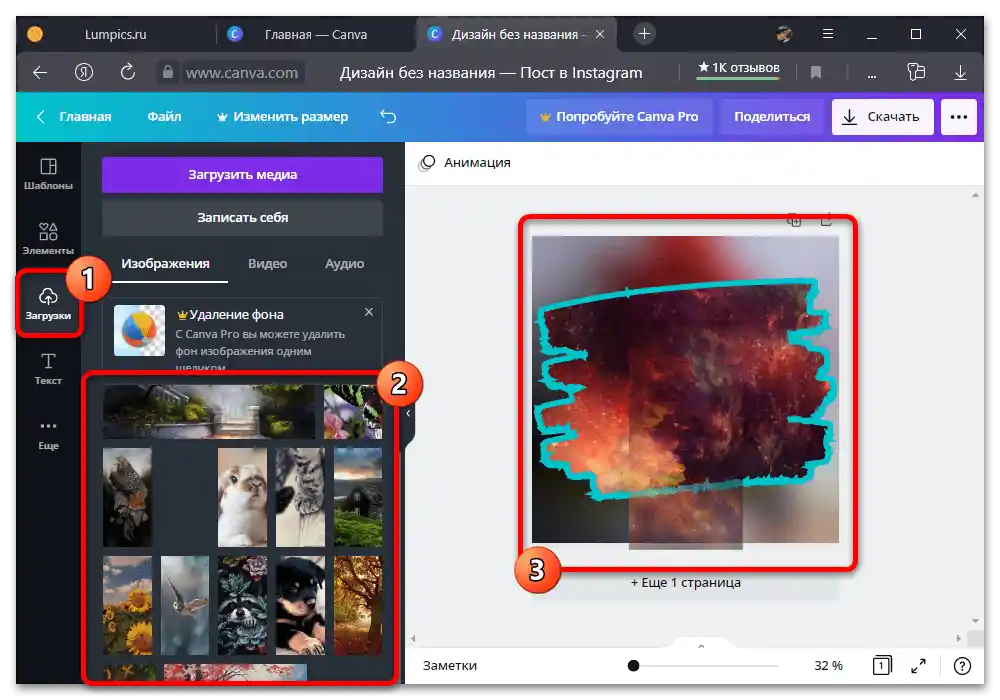
Task: Open the Изменить размер menu
Action: [x=283, y=117]
